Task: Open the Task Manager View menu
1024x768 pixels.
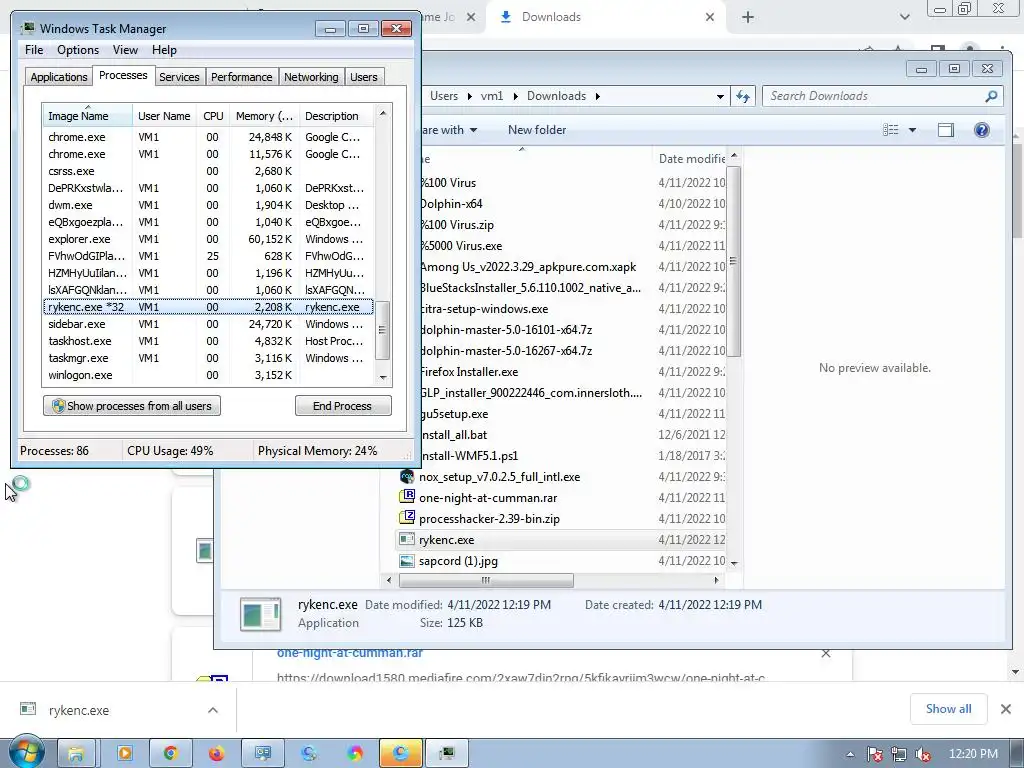Action: (125, 50)
